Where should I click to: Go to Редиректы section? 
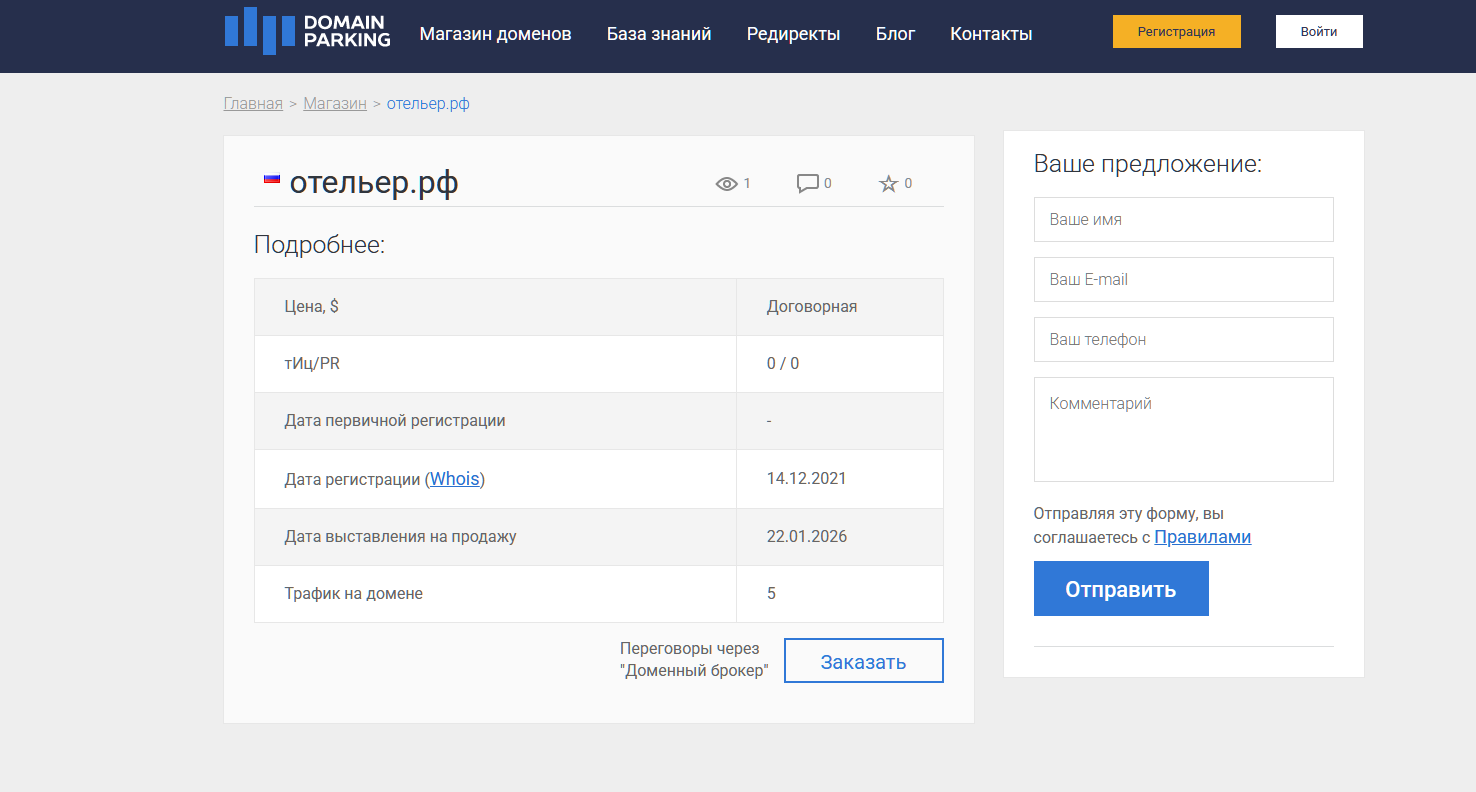[x=793, y=34]
